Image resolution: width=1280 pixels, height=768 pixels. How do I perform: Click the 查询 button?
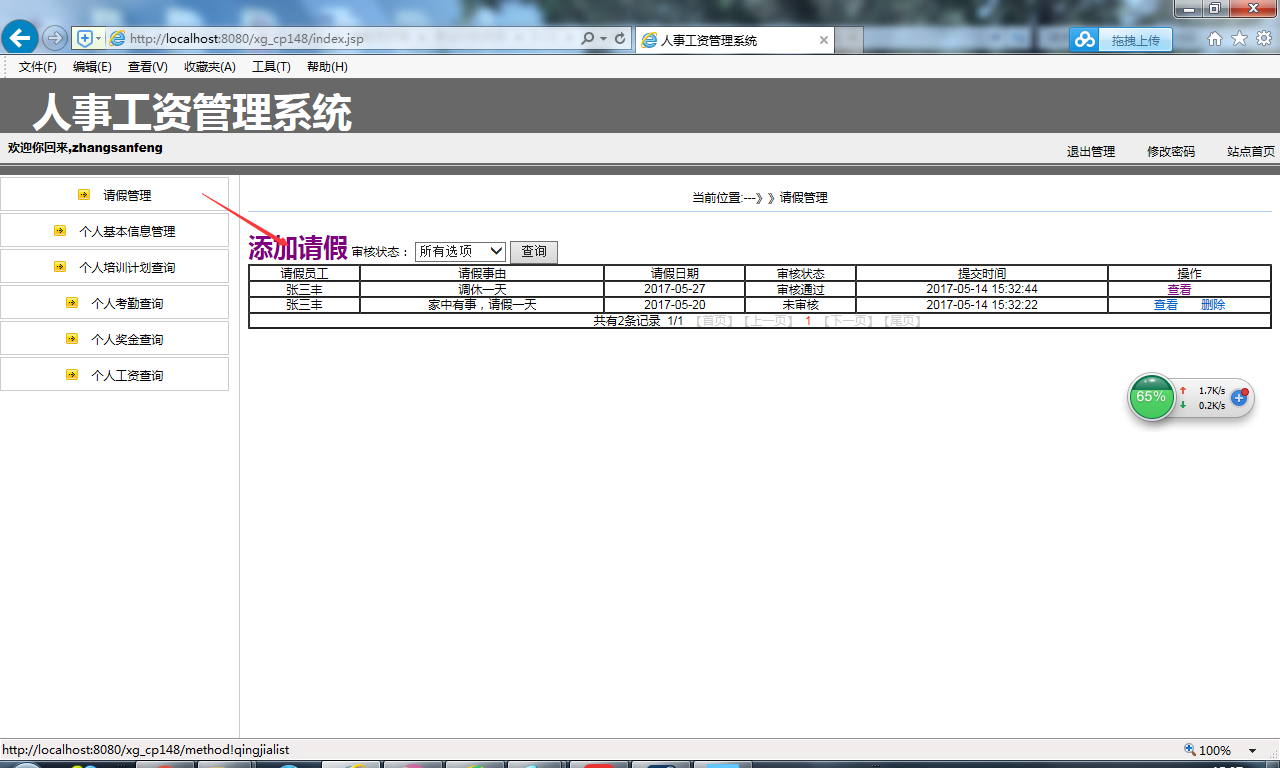coord(534,252)
